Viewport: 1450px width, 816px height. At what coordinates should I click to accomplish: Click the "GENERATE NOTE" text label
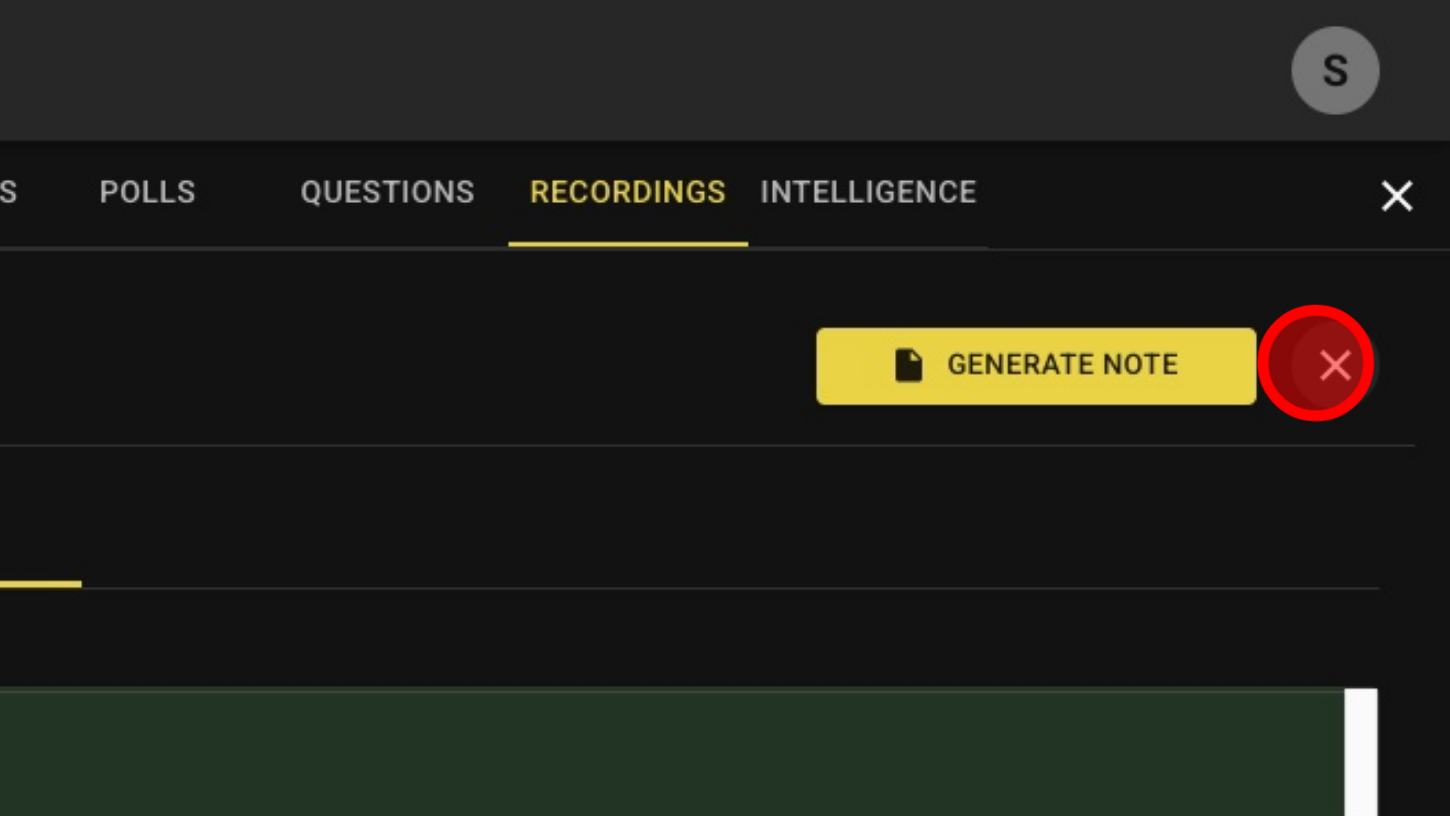[1062, 365]
